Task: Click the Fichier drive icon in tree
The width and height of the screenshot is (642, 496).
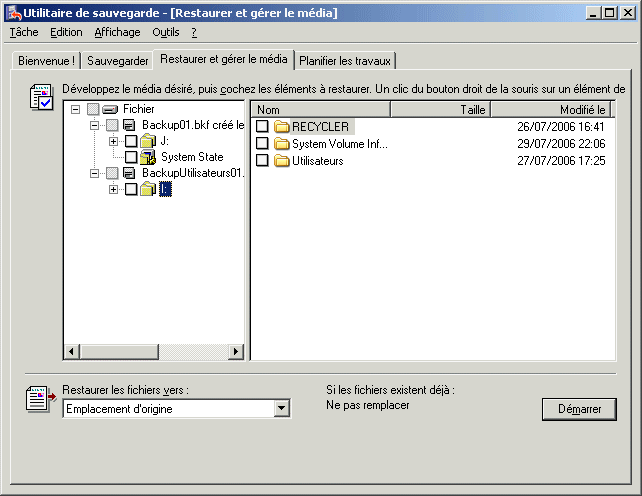Action: [111, 109]
